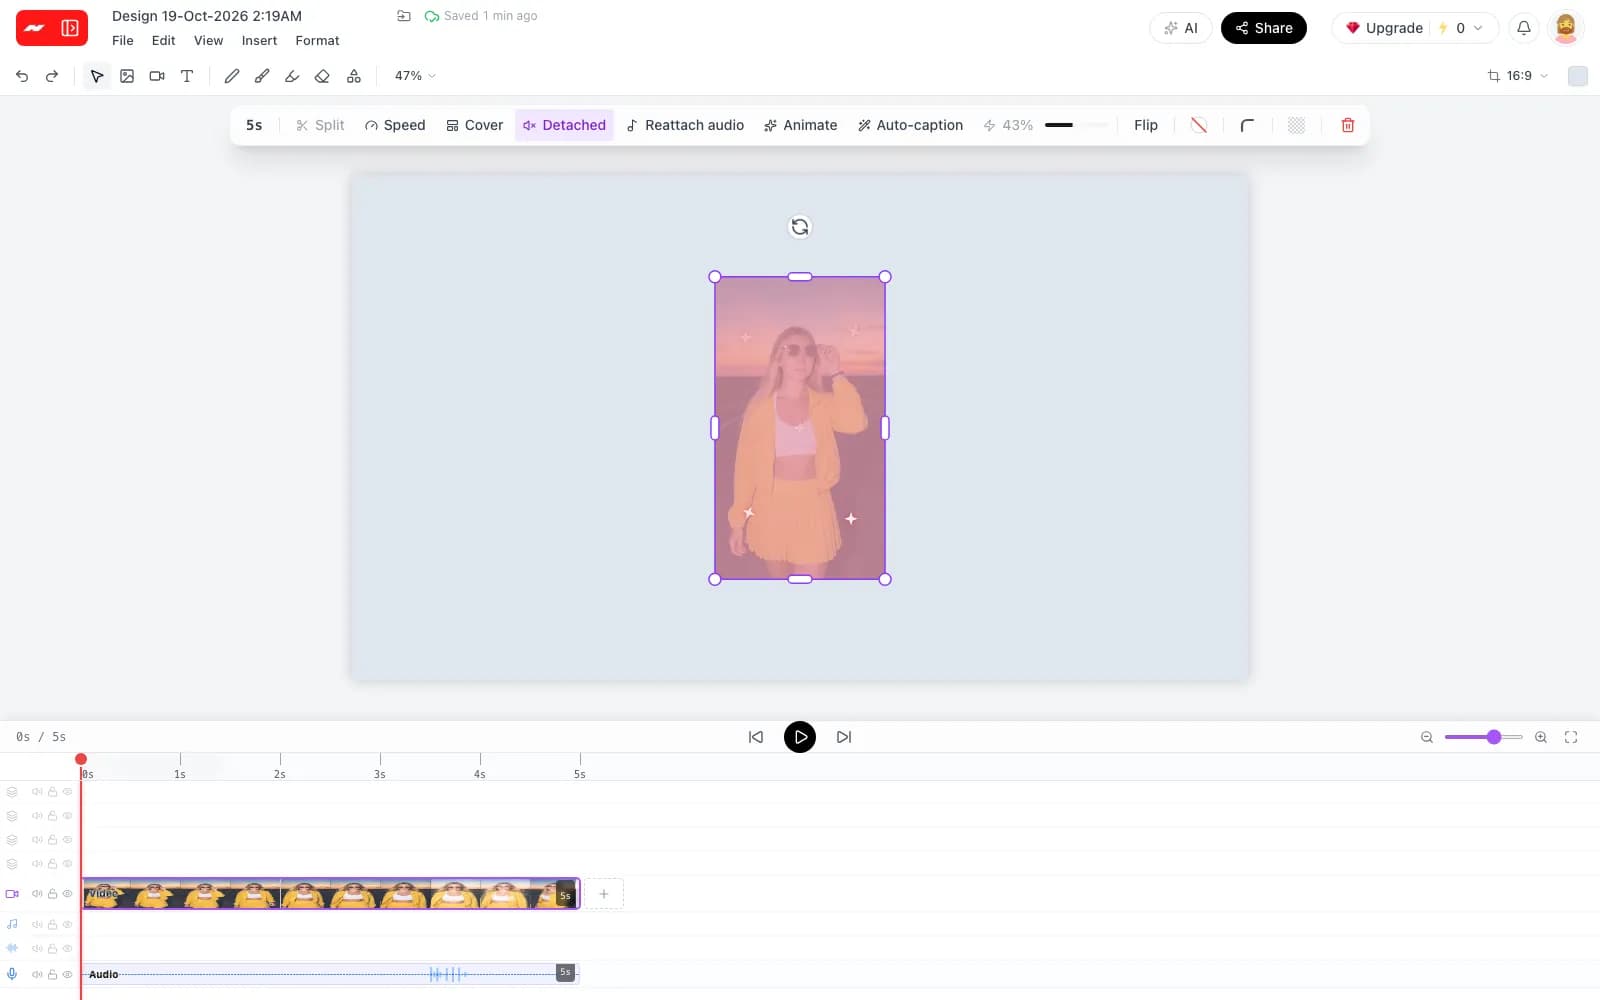Open the Speed options

(395, 125)
